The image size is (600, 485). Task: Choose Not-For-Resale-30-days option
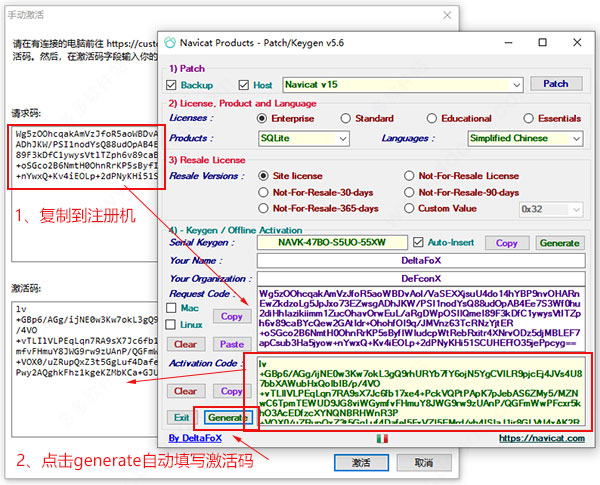(263, 192)
